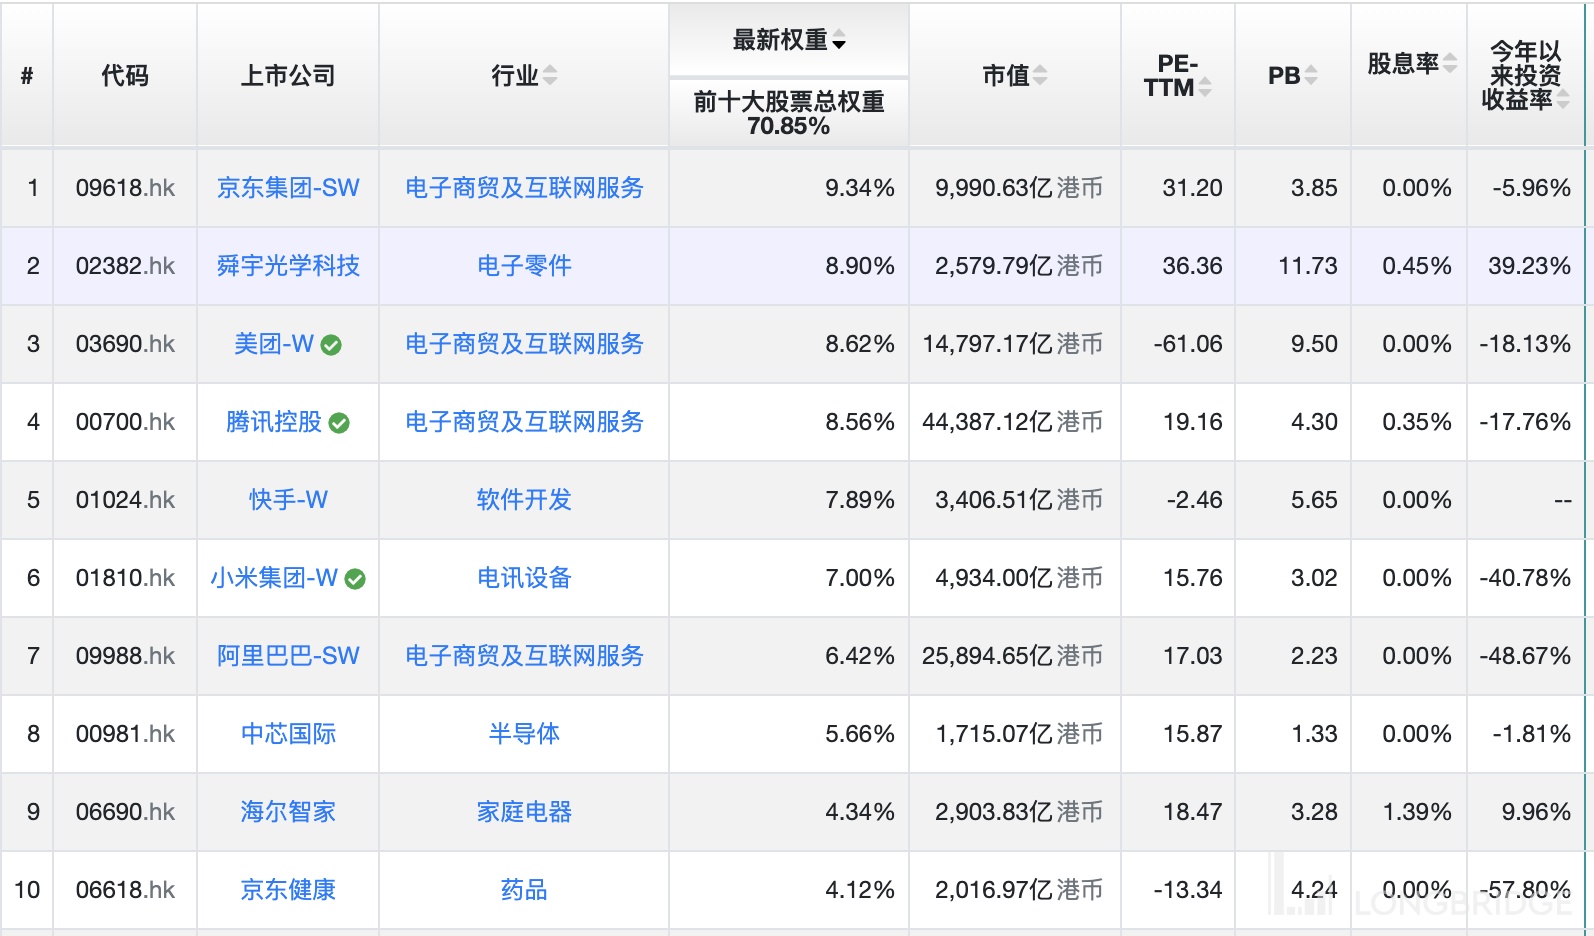This screenshot has width=1594, height=936.
Task: Click the 半导体 industry link
Action: [524, 734]
